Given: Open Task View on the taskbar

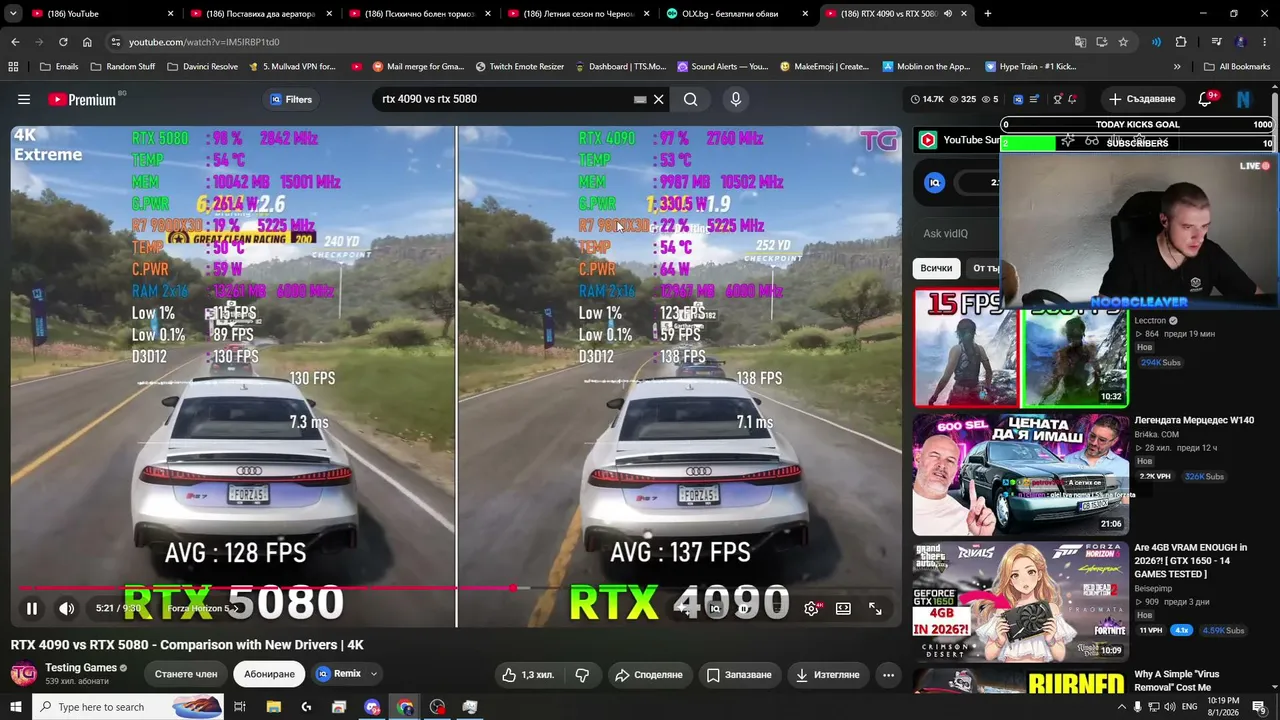Looking at the screenshot, I should pyautogui.click(x=240, y=707).
